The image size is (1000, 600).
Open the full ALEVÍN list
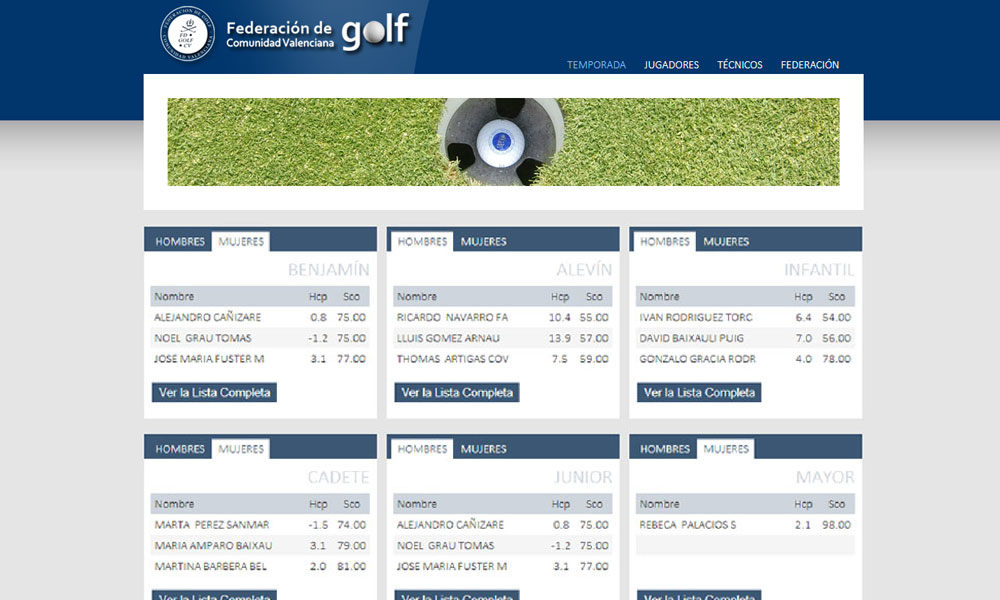point(456,393)
